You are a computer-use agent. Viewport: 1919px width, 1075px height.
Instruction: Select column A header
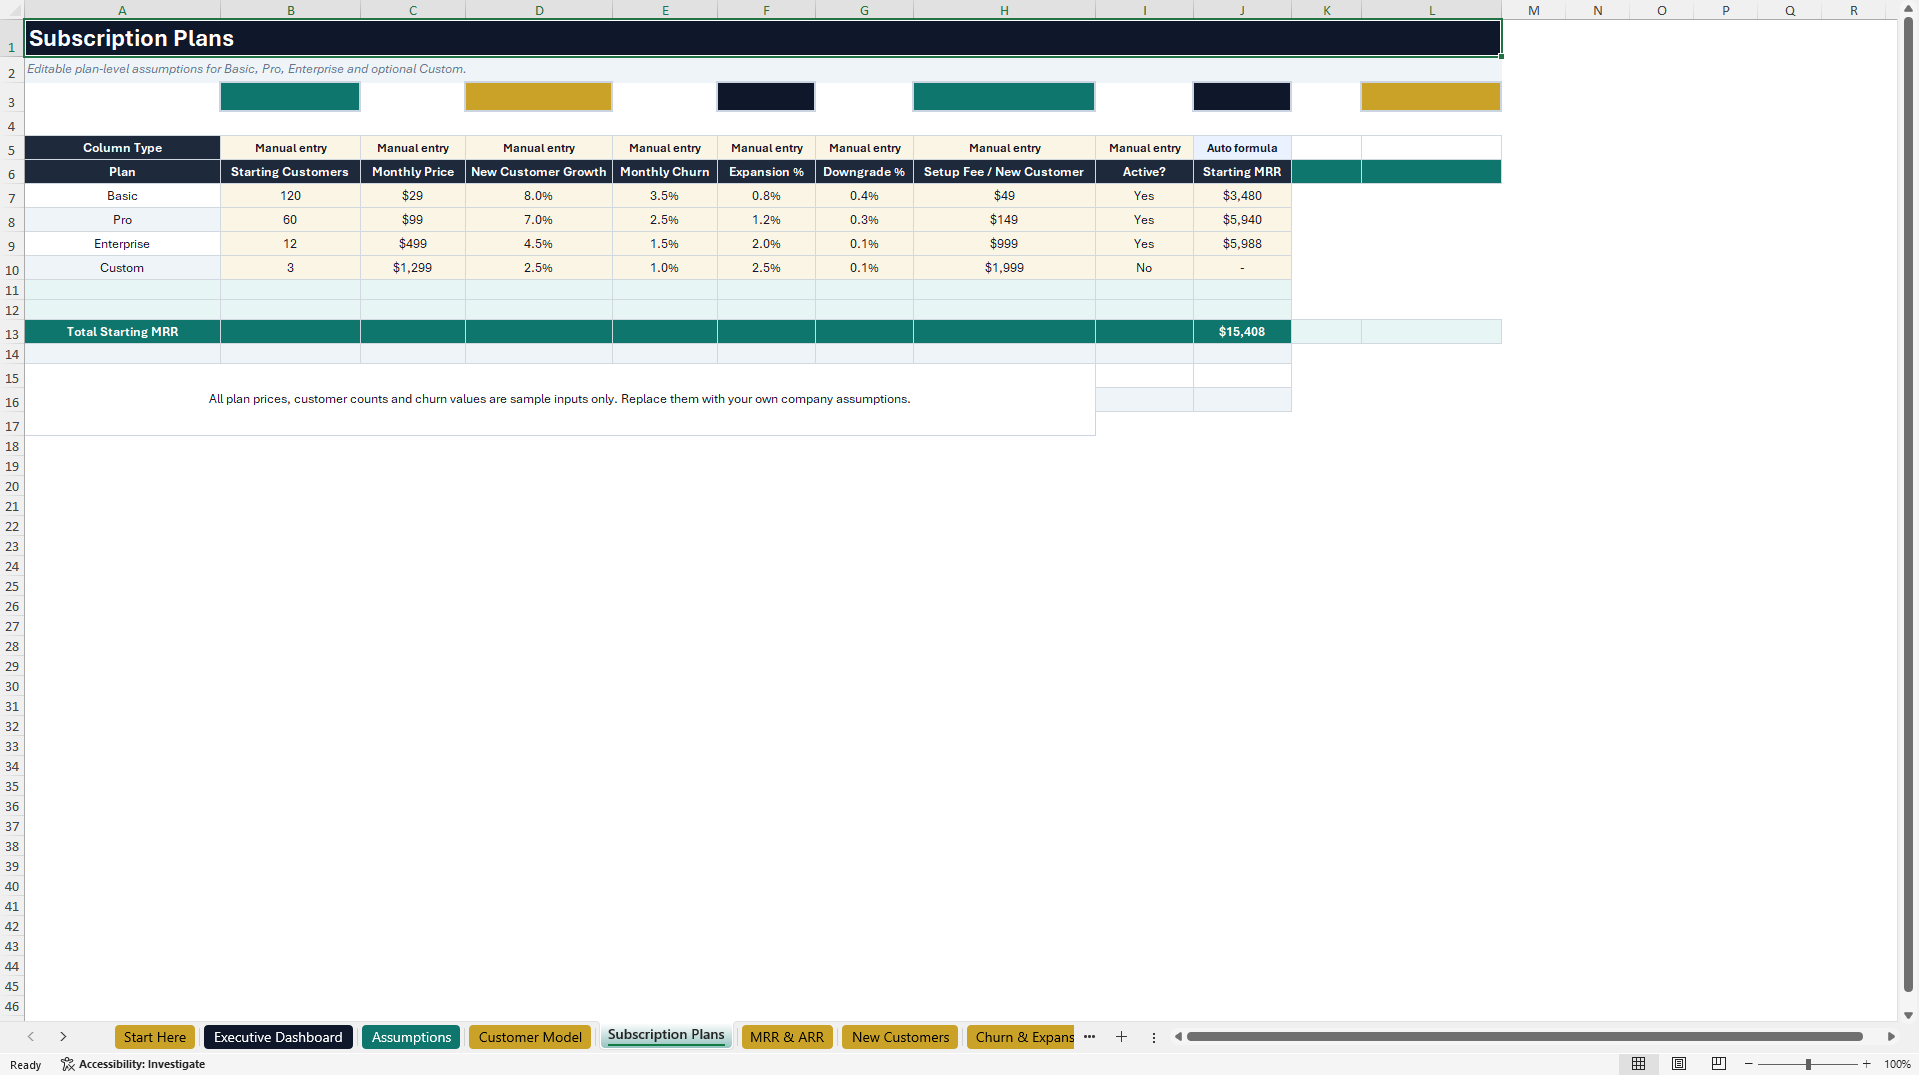tap(122, 10)
